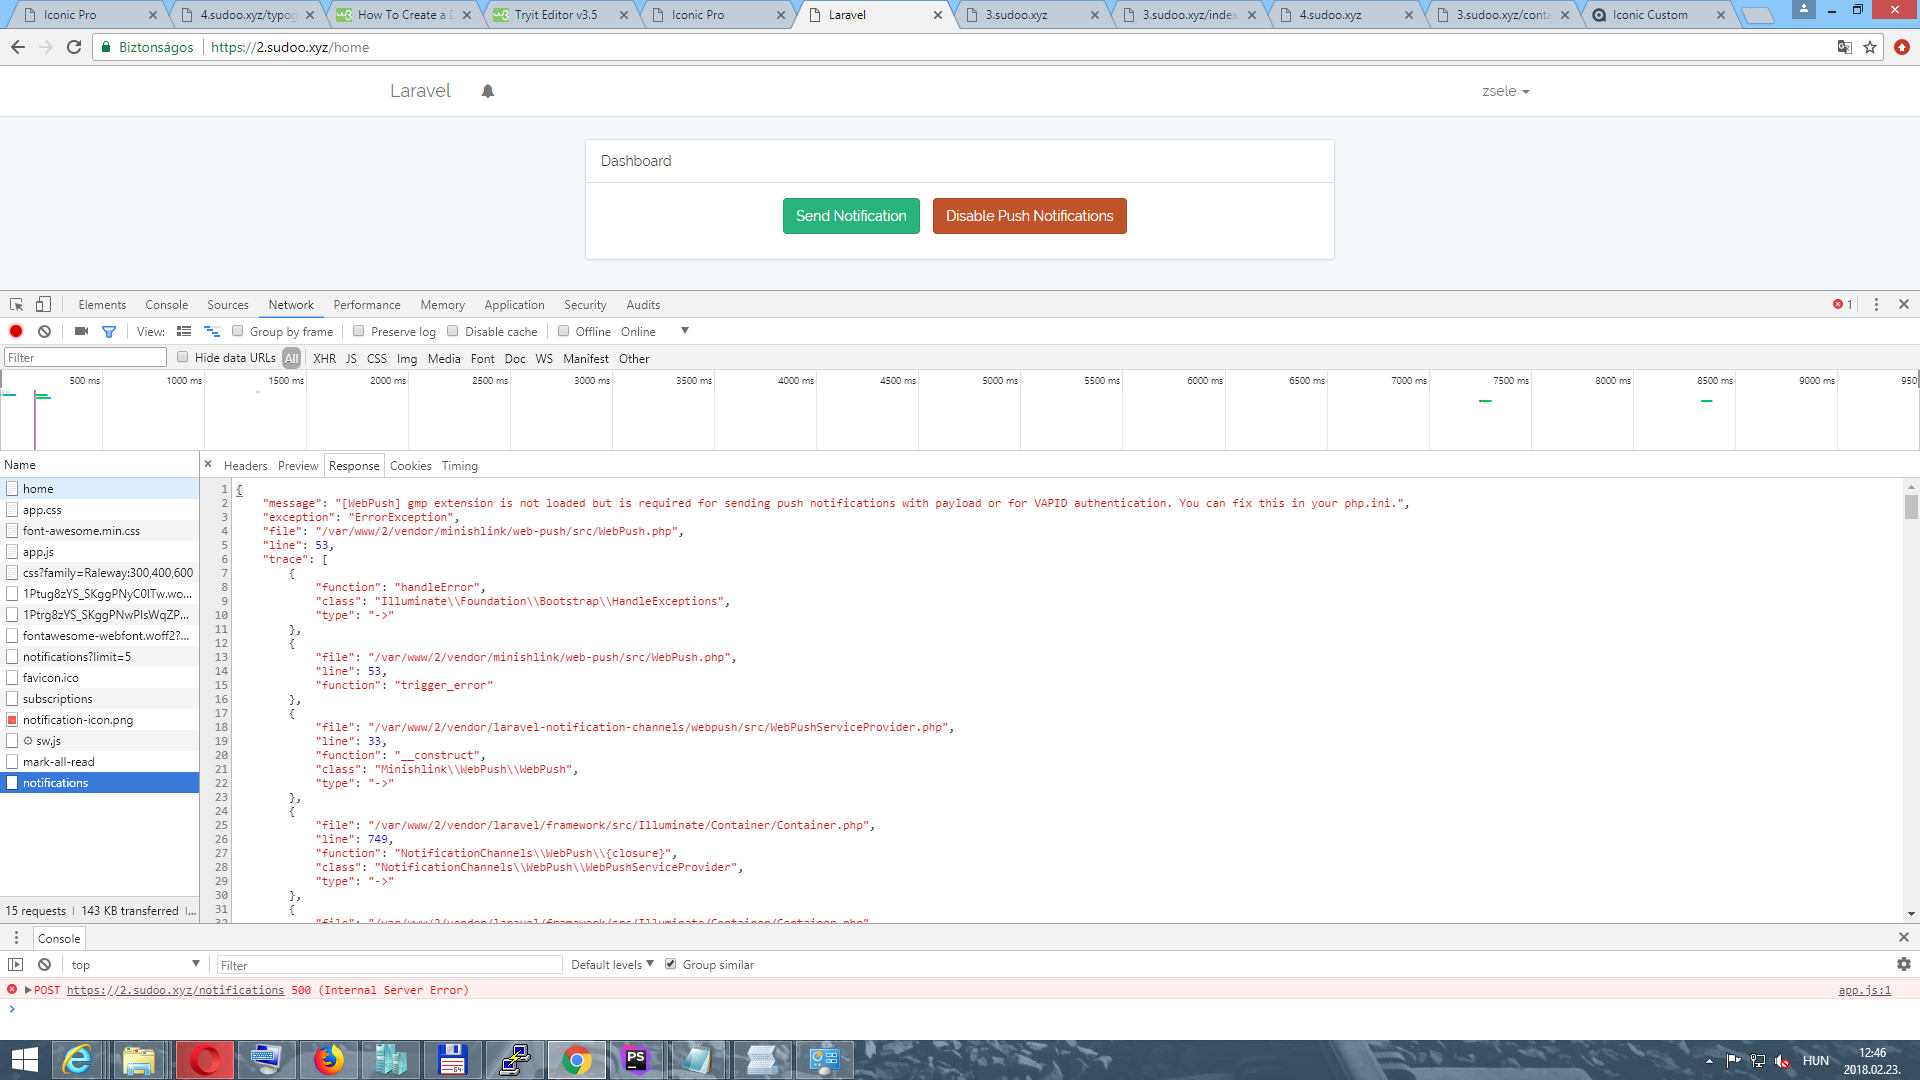Check Disable cache in the Network panel
Viewport: 1920px width, 1080px height.
(453, 331)
